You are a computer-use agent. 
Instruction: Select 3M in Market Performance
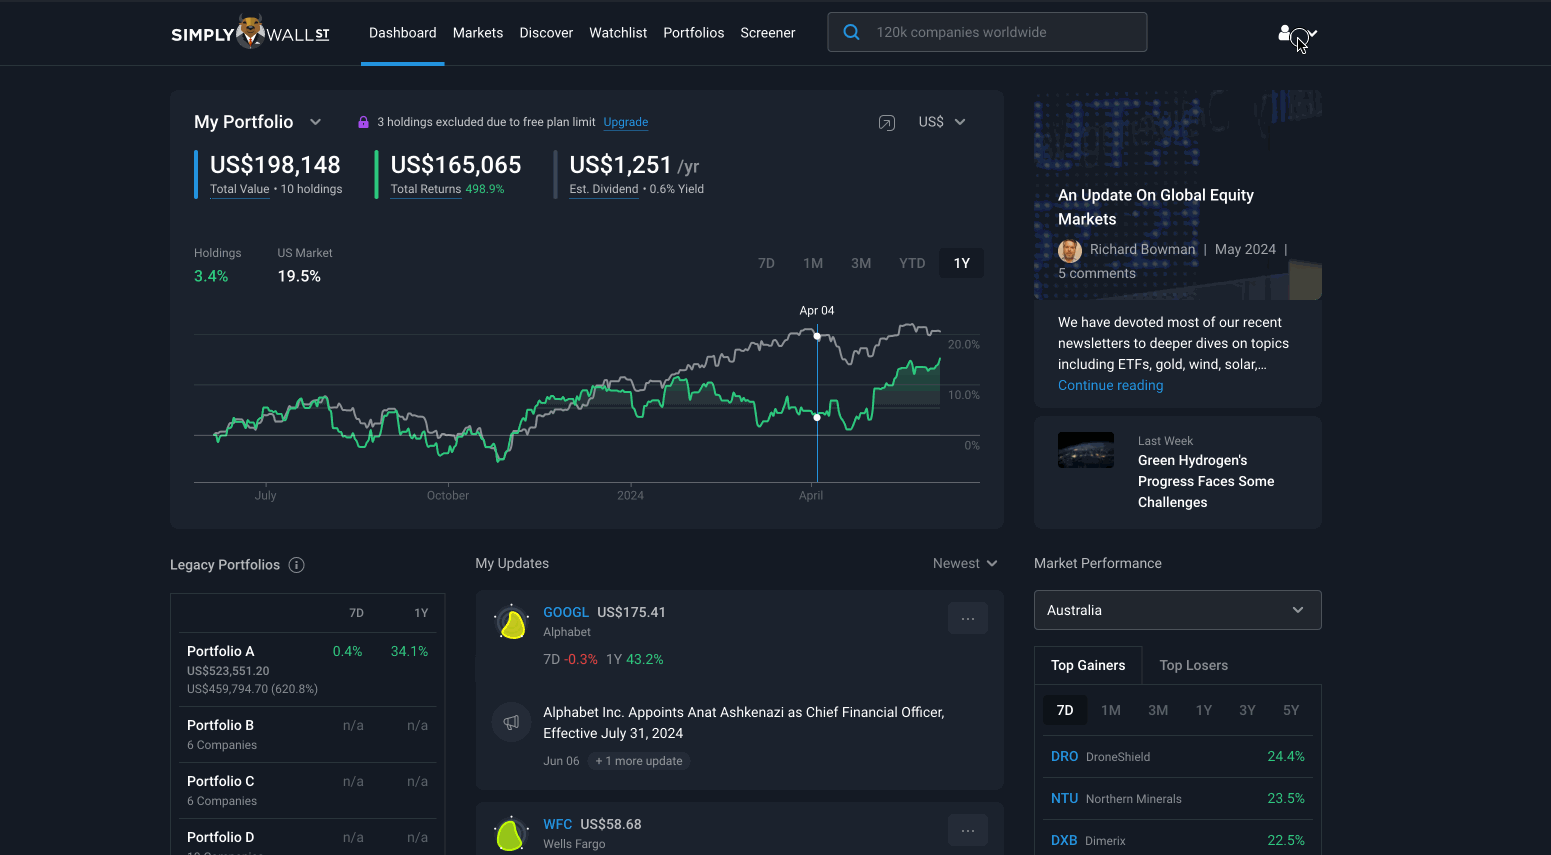[x=1158, y=710]
